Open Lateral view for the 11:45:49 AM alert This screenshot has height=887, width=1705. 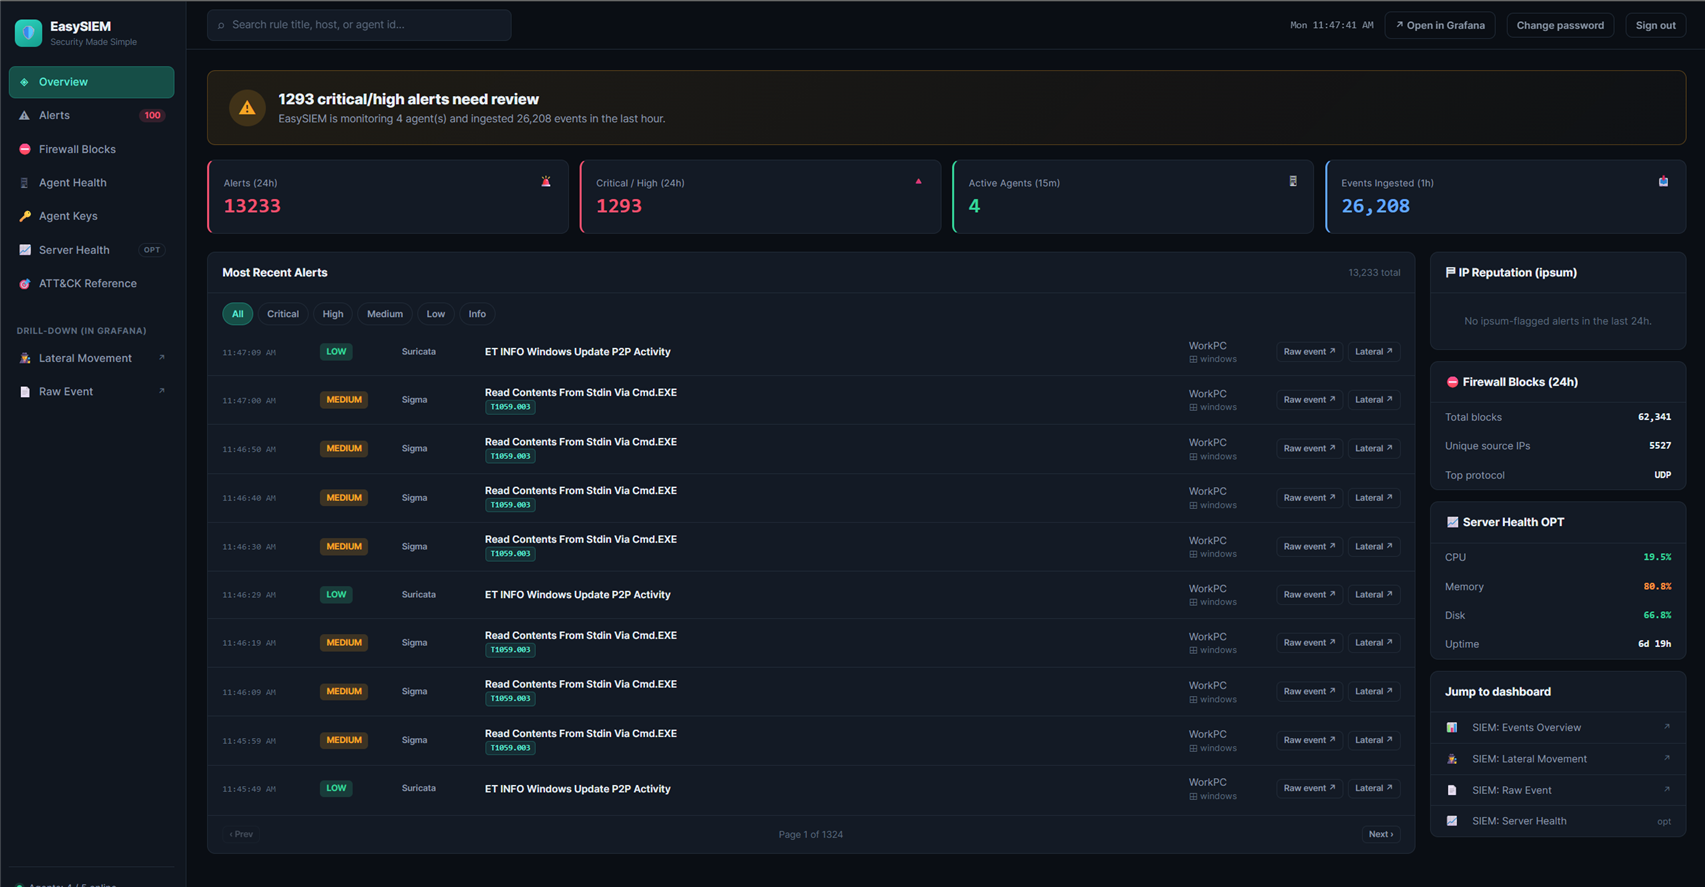click(x=1373, y=789)
